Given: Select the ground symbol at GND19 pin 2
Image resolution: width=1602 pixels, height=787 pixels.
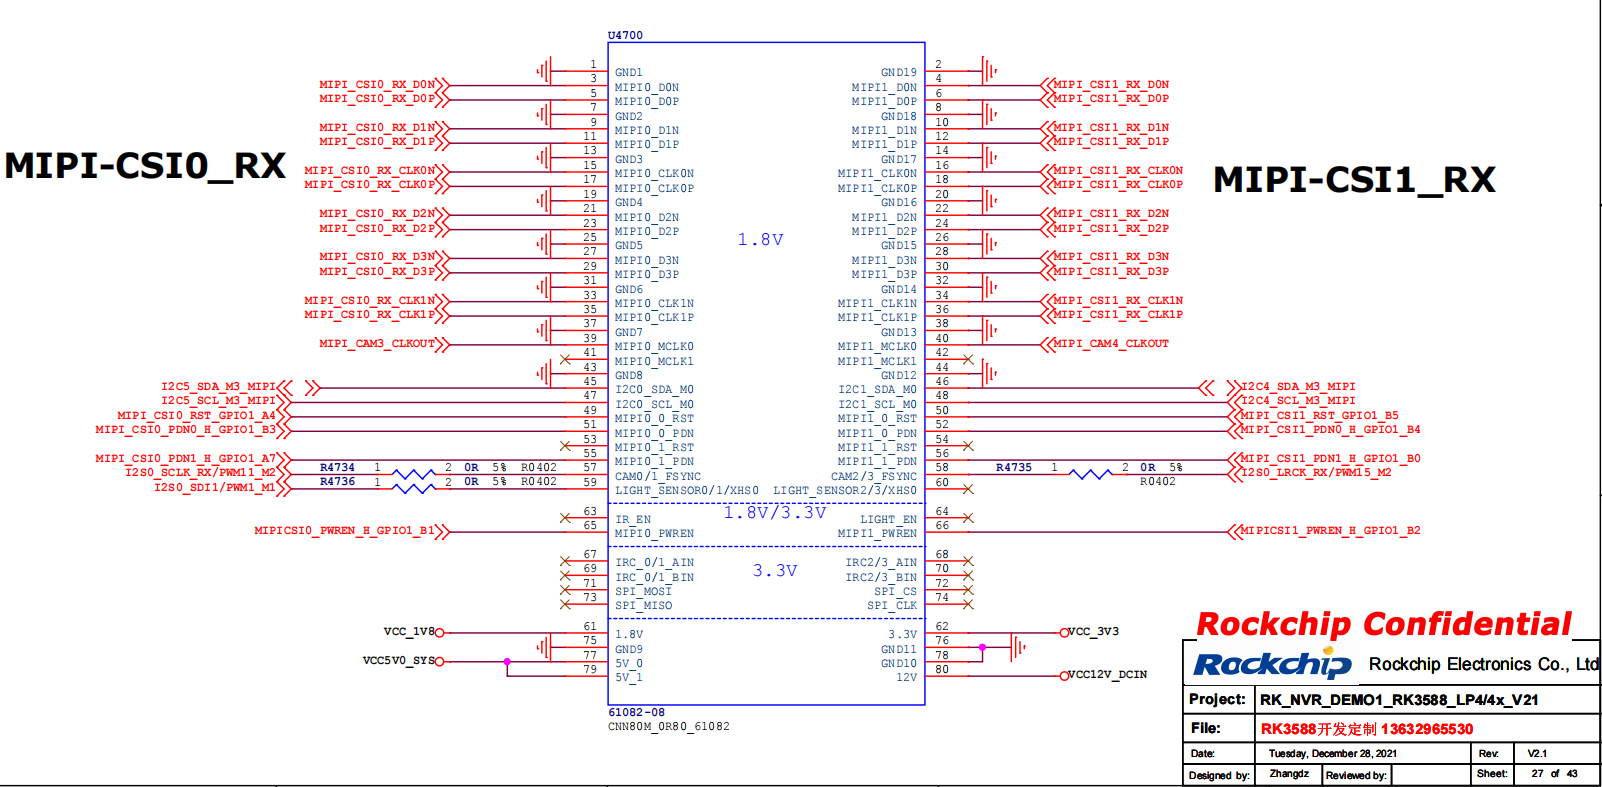Looking at the screenshot, I should [x=989, y=71].
